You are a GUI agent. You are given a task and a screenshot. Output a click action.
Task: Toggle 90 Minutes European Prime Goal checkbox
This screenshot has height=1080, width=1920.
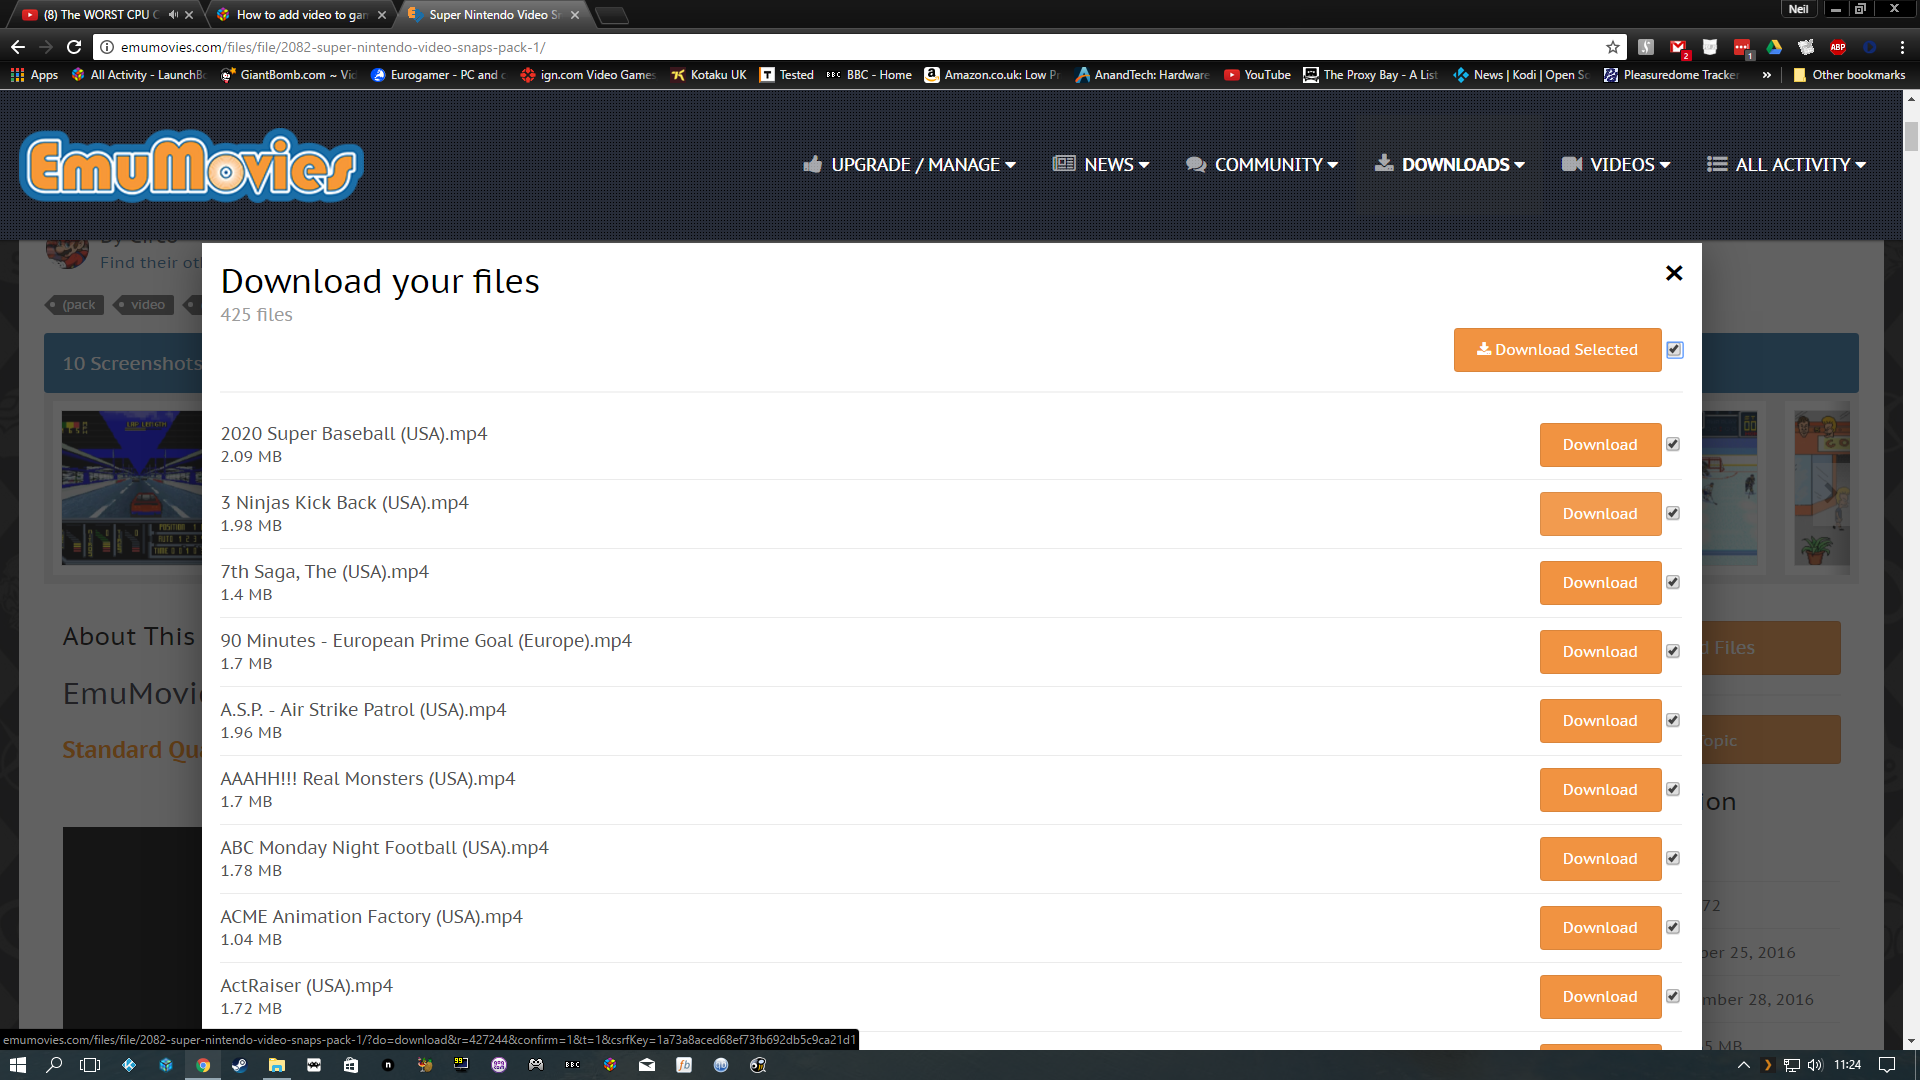1673,651
